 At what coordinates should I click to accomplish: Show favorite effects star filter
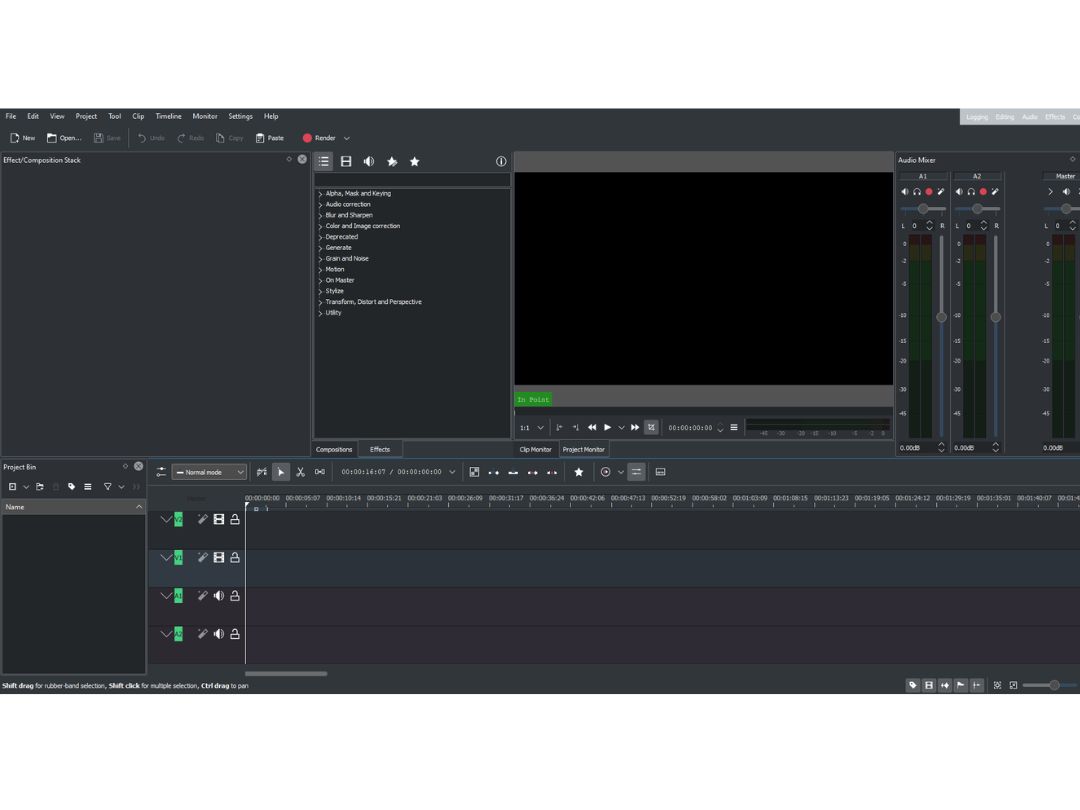tap(415, 161)
